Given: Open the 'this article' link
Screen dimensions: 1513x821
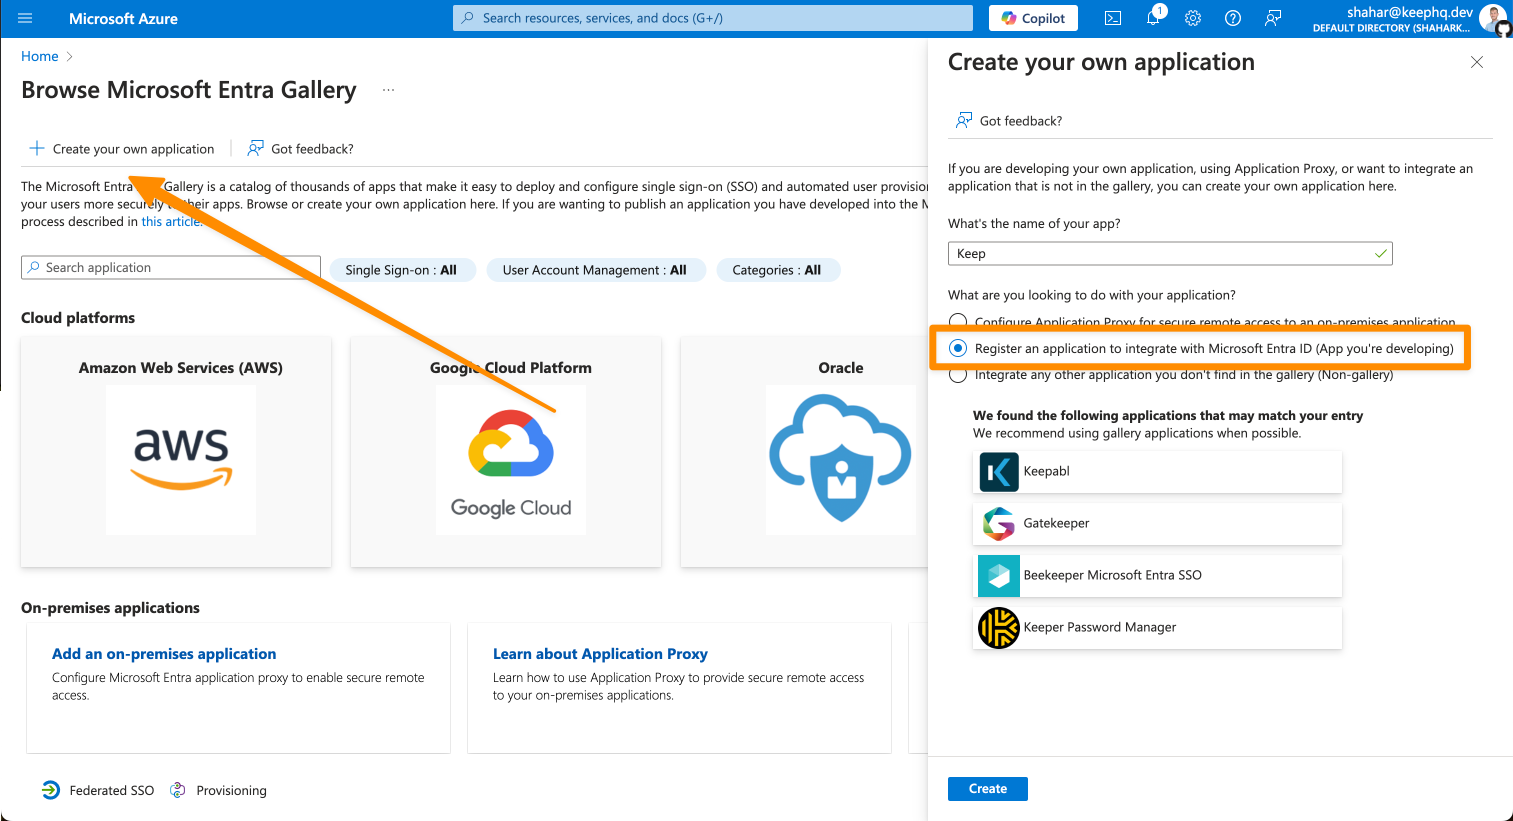Looking at the screenshot, I should tap(171, 222).
